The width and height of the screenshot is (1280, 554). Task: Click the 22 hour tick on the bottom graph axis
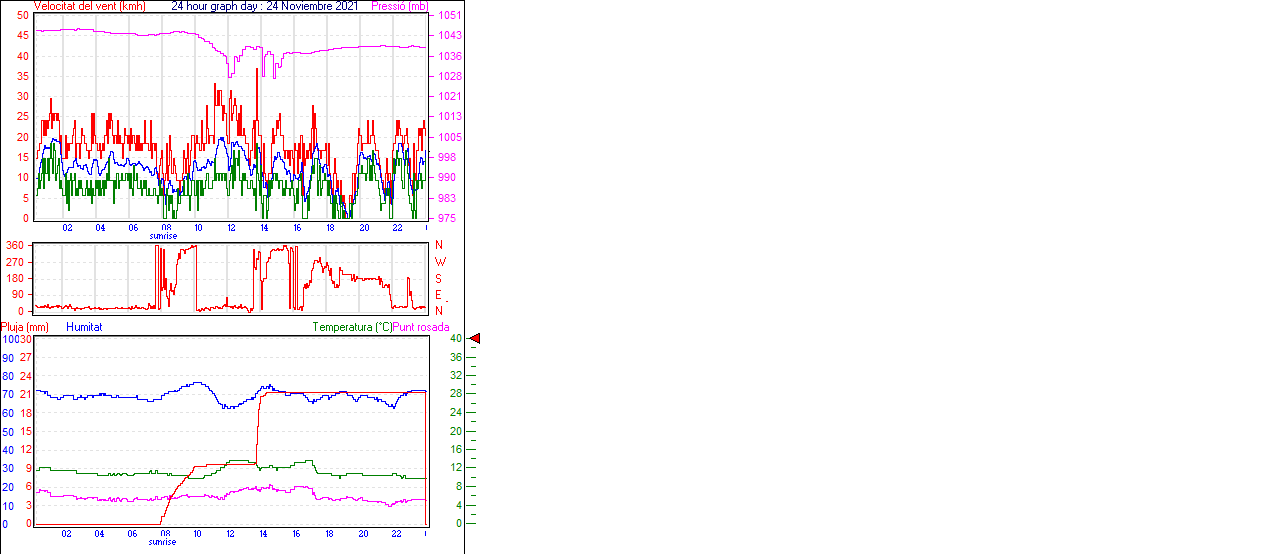click(397, 534)
